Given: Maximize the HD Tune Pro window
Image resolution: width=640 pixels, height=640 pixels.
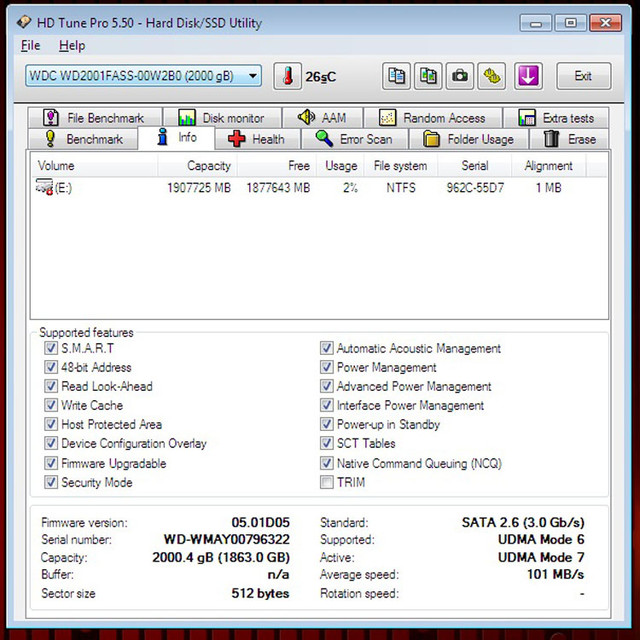Looking at the screenshot, I should click(571, 23).
